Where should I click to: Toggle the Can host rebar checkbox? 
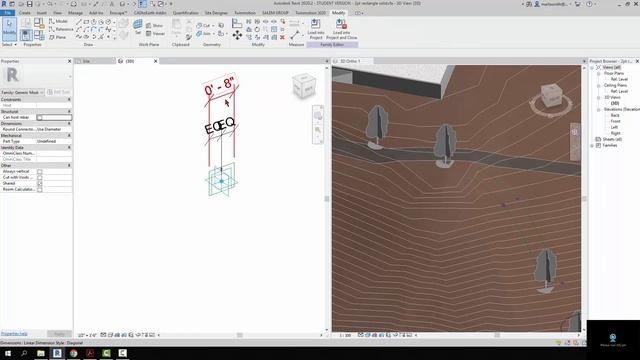pyautogui.click(x=40, y=118)
